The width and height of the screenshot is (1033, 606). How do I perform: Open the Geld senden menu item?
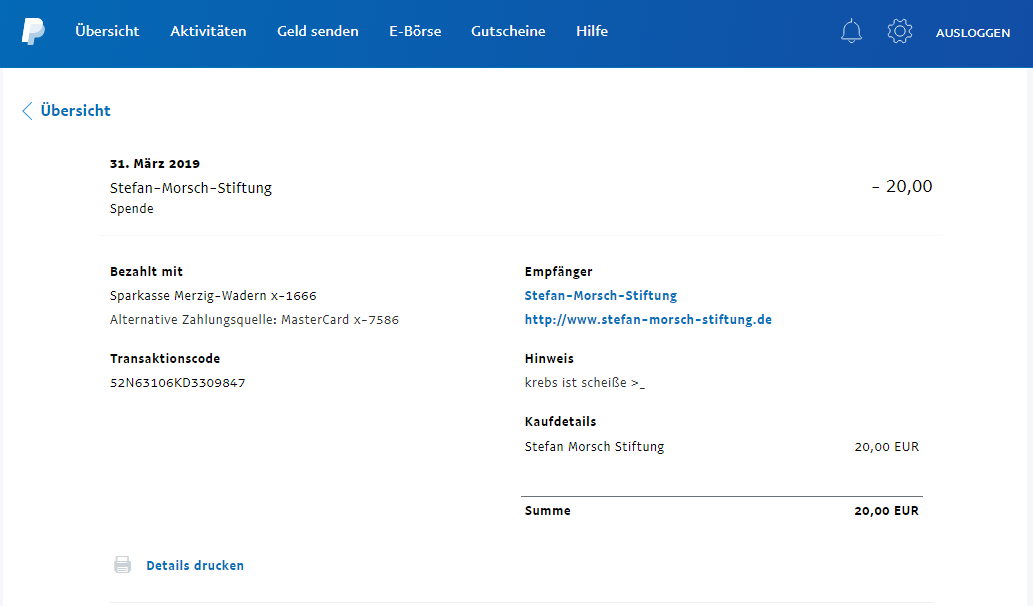point(318,31)
